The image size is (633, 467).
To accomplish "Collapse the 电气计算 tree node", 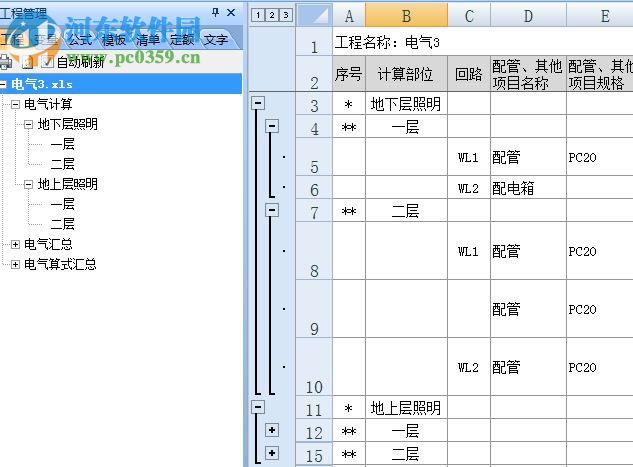I will 15,105.
